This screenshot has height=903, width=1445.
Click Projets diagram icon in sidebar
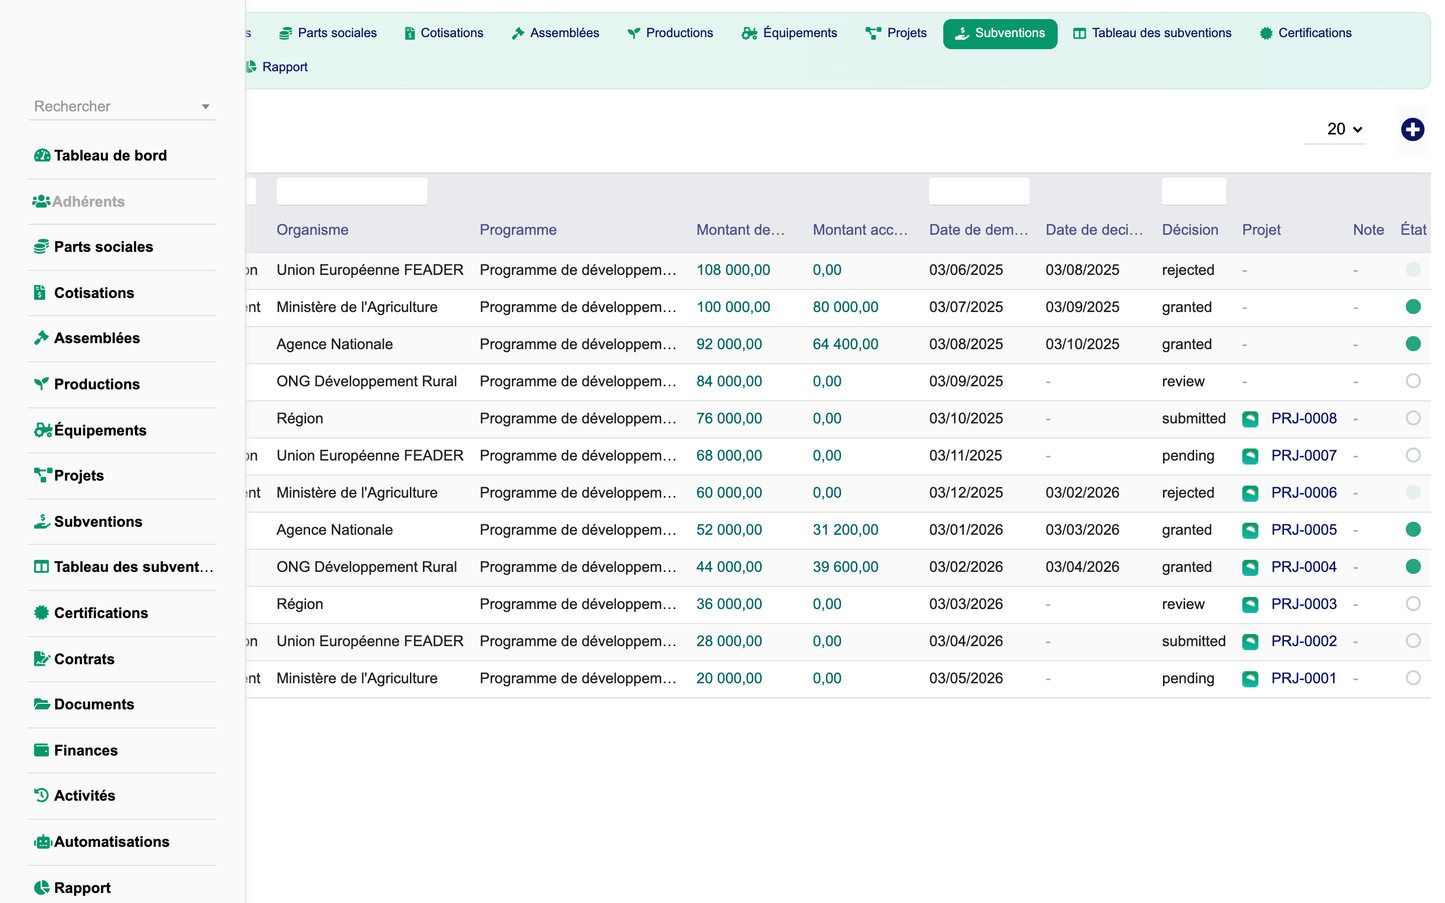[x=42, y=475]
